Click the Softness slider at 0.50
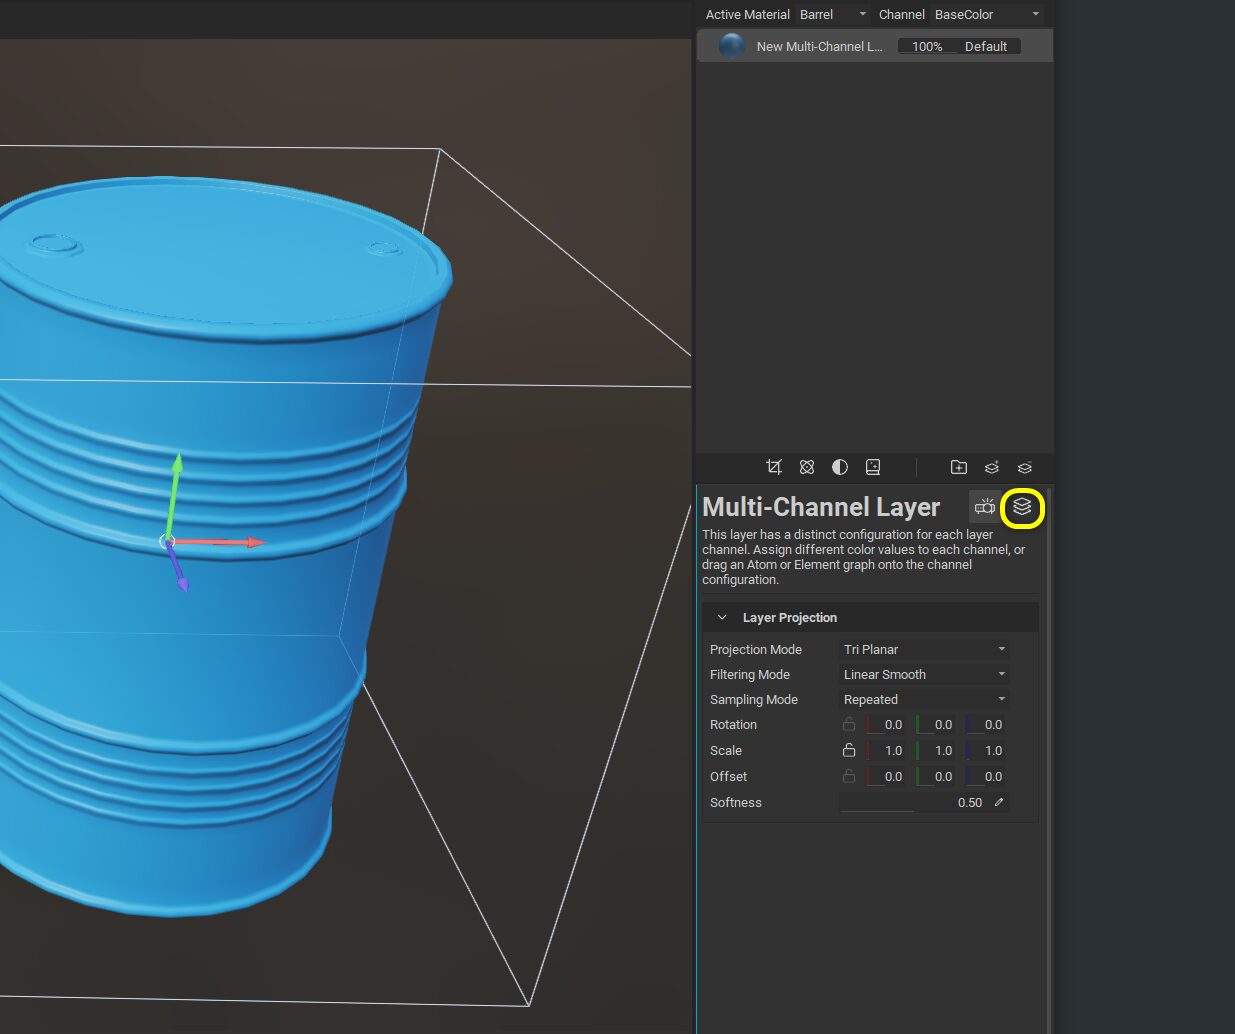Screen dimensions: 1235x1034 point(914,802)
